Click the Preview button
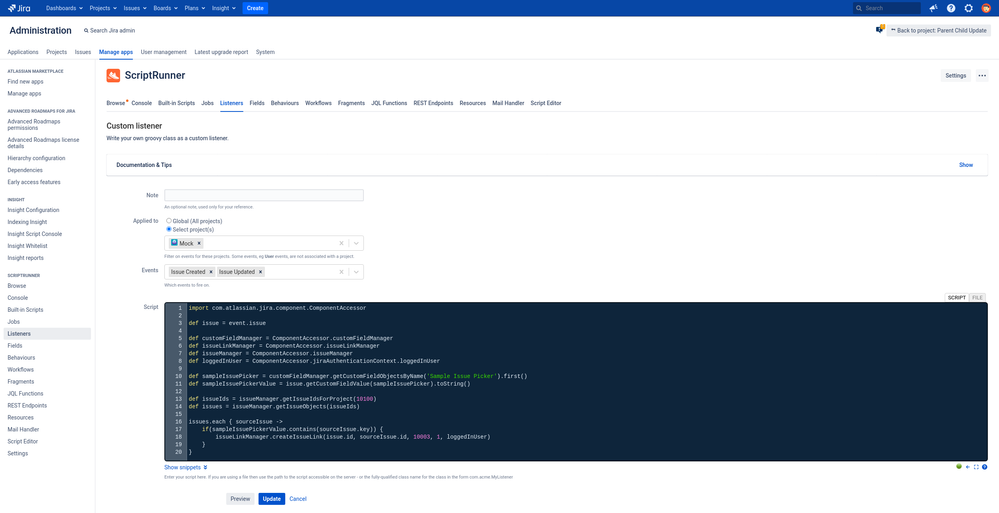 click(x=240, y=499)
